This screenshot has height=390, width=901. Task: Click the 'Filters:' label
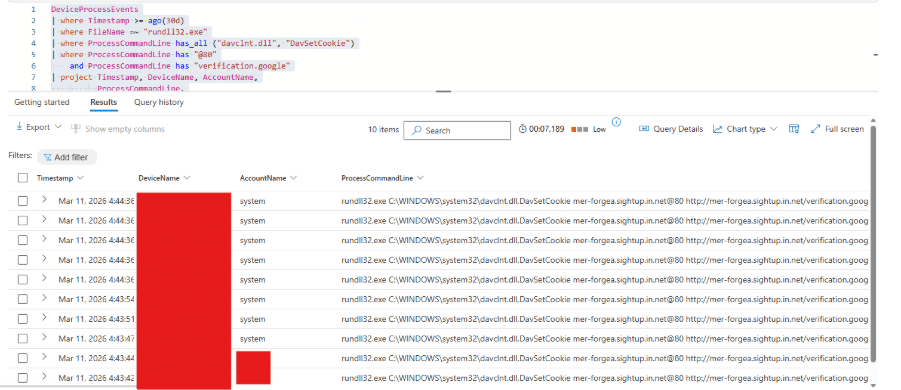click(x=20, y=155)
